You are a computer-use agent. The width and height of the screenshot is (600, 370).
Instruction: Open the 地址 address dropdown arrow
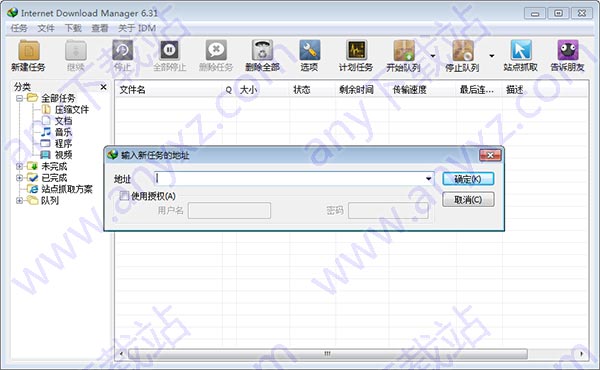click(x=429, y=178)
